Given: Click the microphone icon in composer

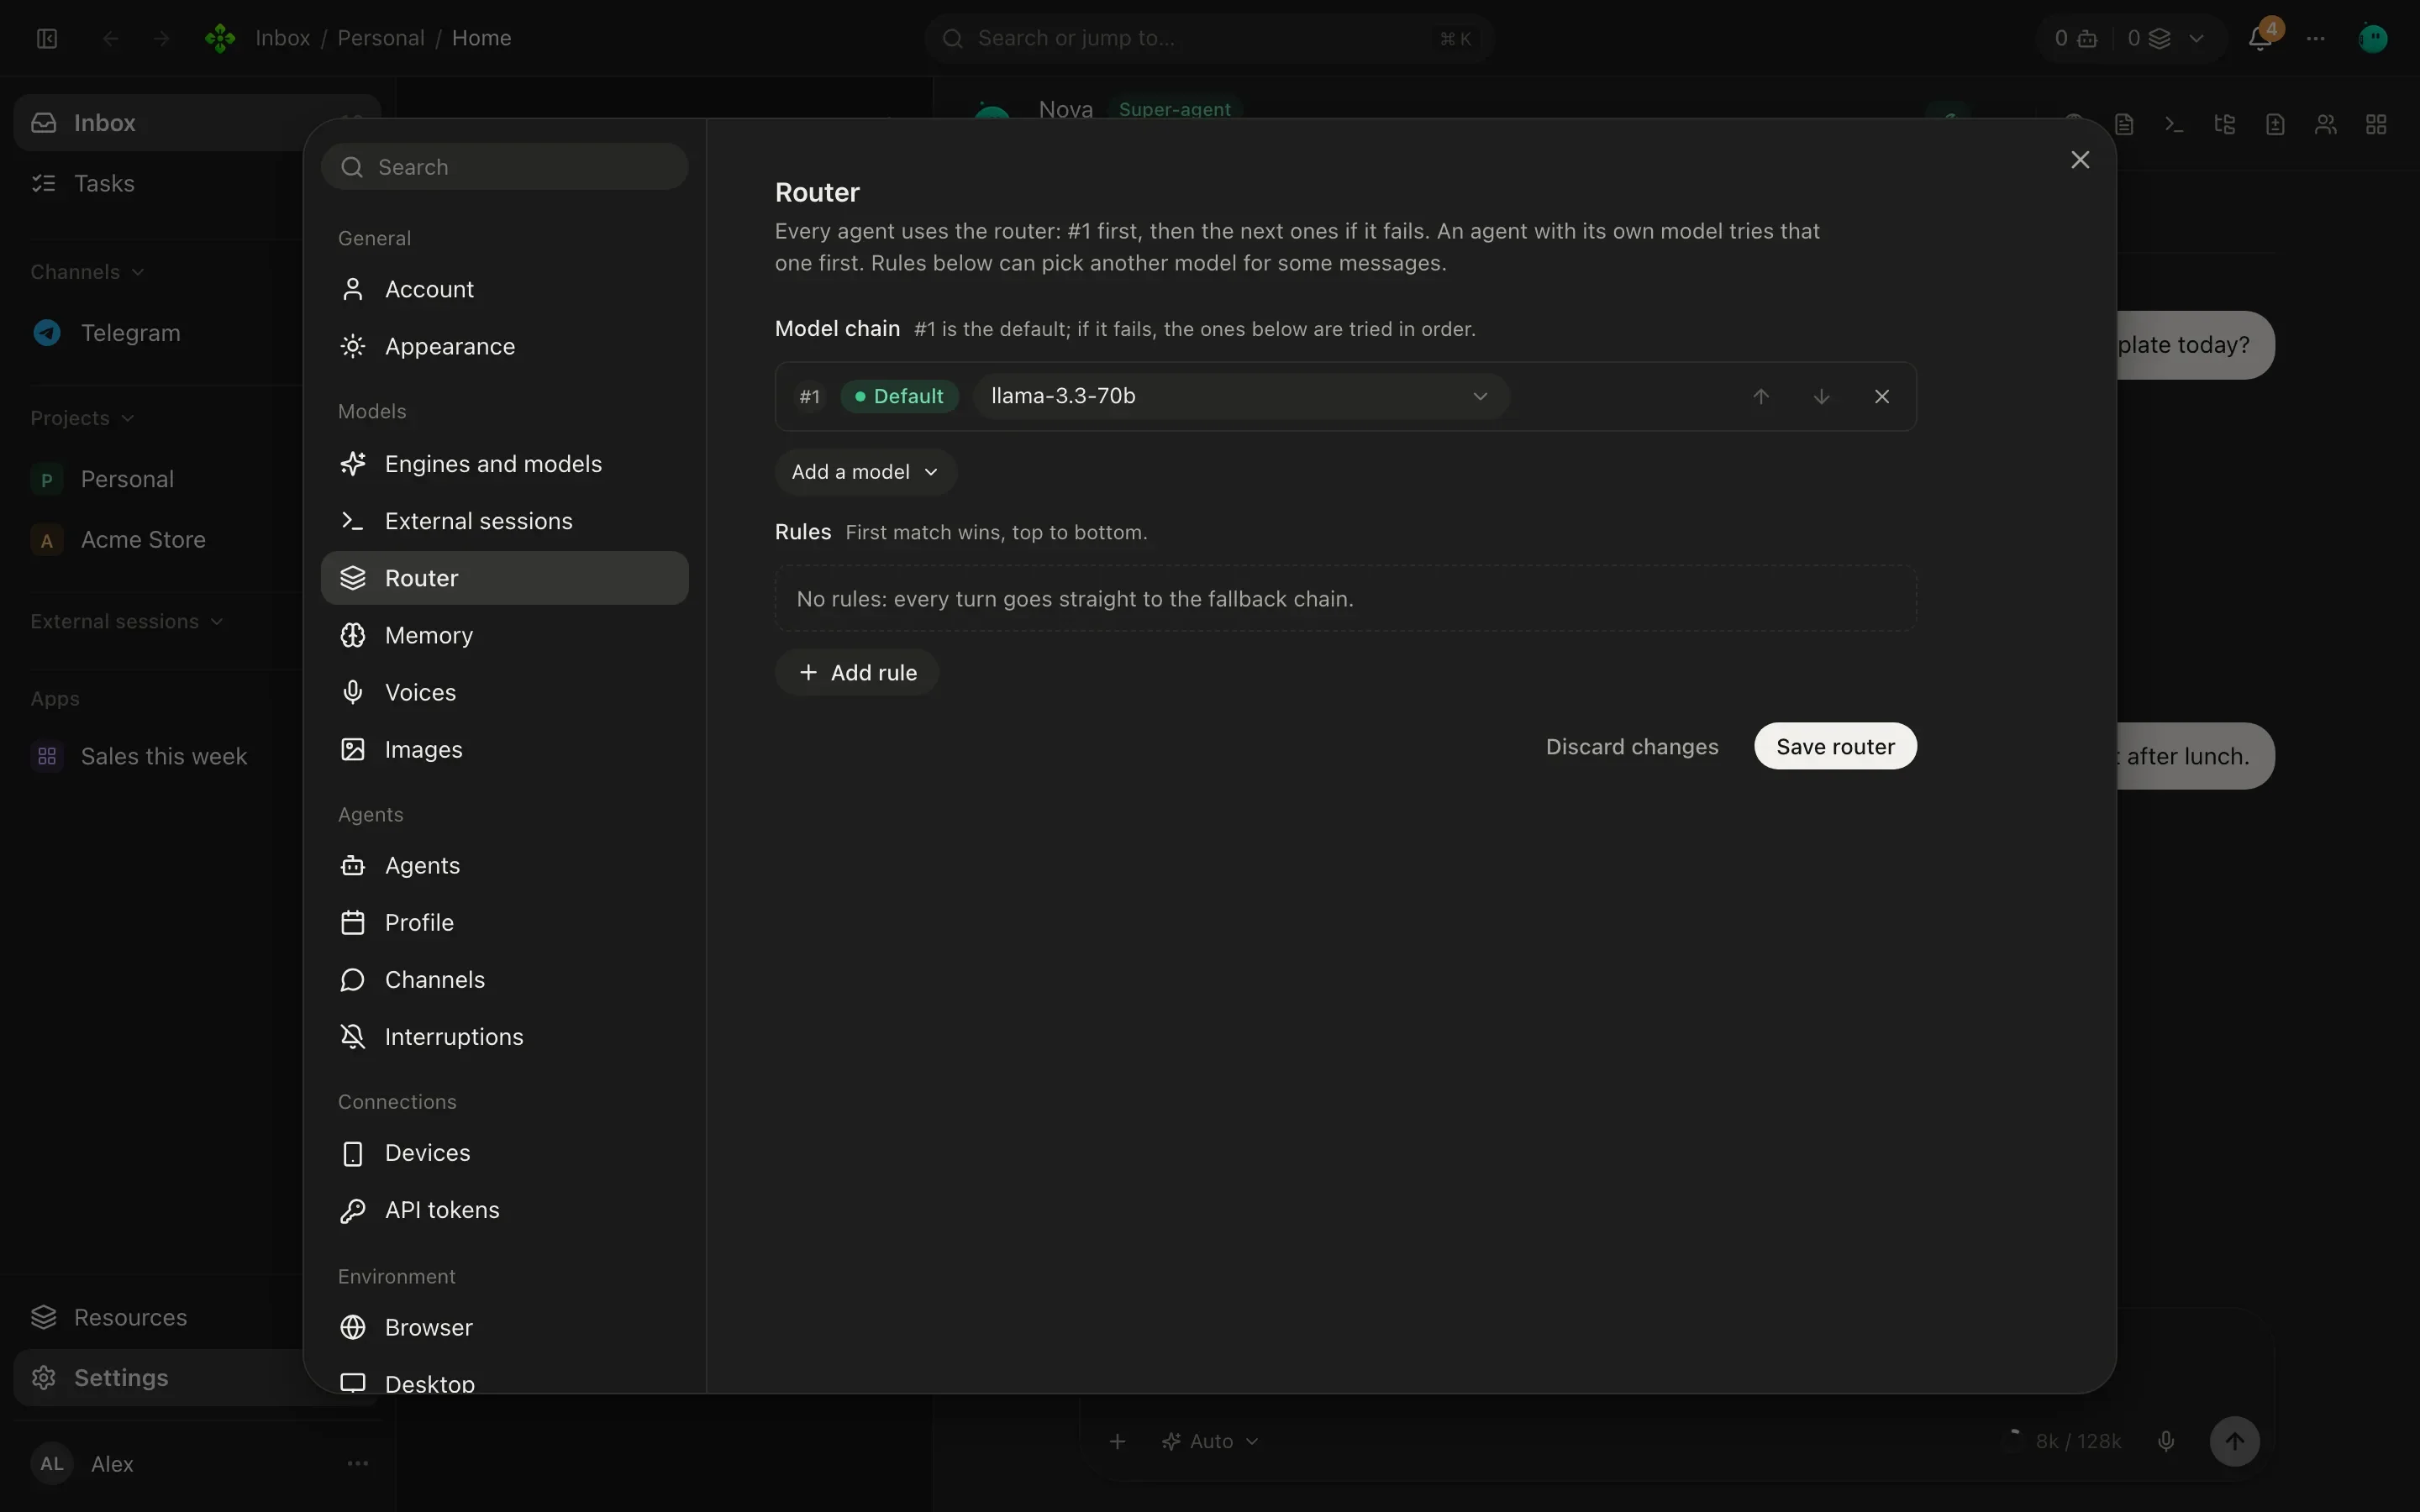Looking at the screenshot, I should [x=2166, y=1441].
